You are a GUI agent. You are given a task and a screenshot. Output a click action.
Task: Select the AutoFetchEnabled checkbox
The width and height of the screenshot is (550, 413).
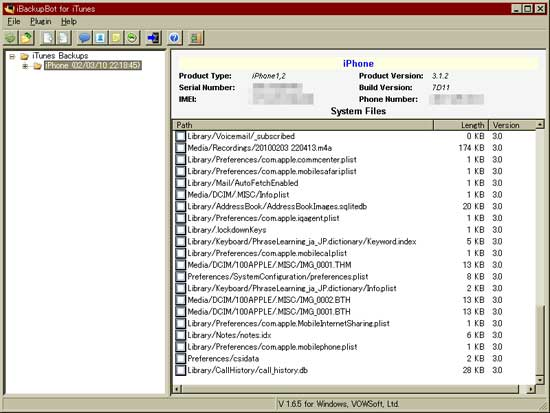click(180, 183)
